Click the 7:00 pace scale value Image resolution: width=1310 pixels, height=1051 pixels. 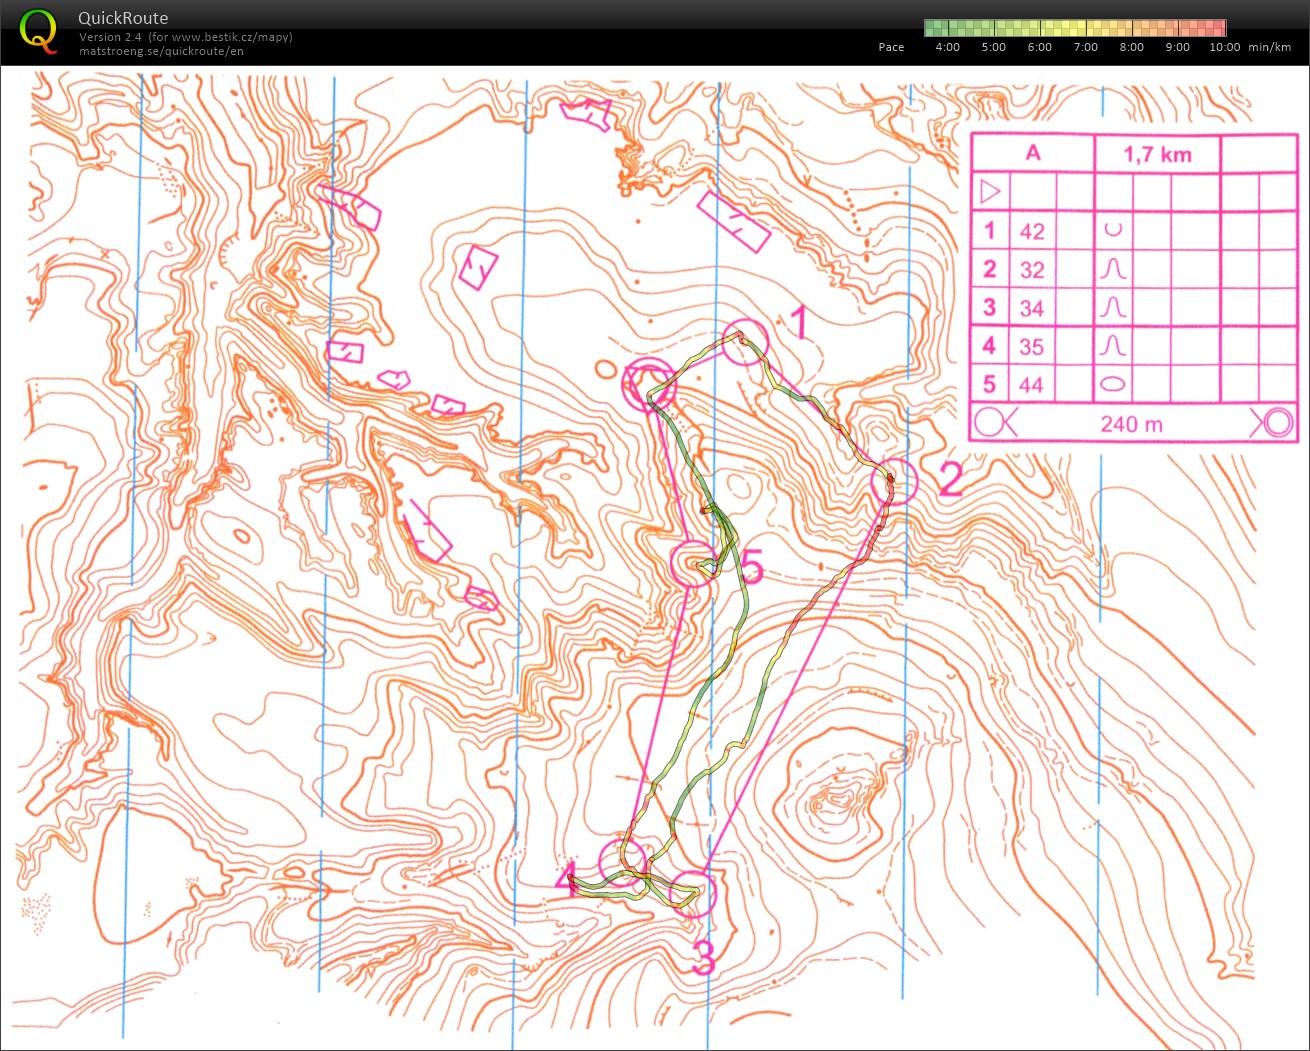pos(1085,47)
